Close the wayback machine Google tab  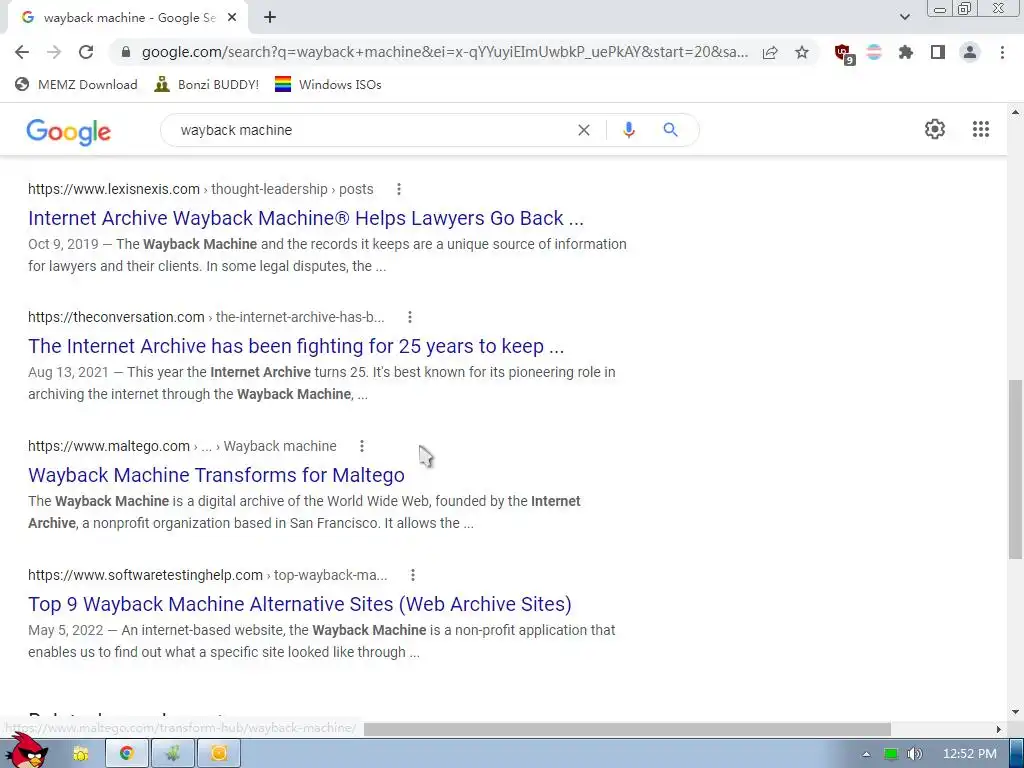coord(232,18)
